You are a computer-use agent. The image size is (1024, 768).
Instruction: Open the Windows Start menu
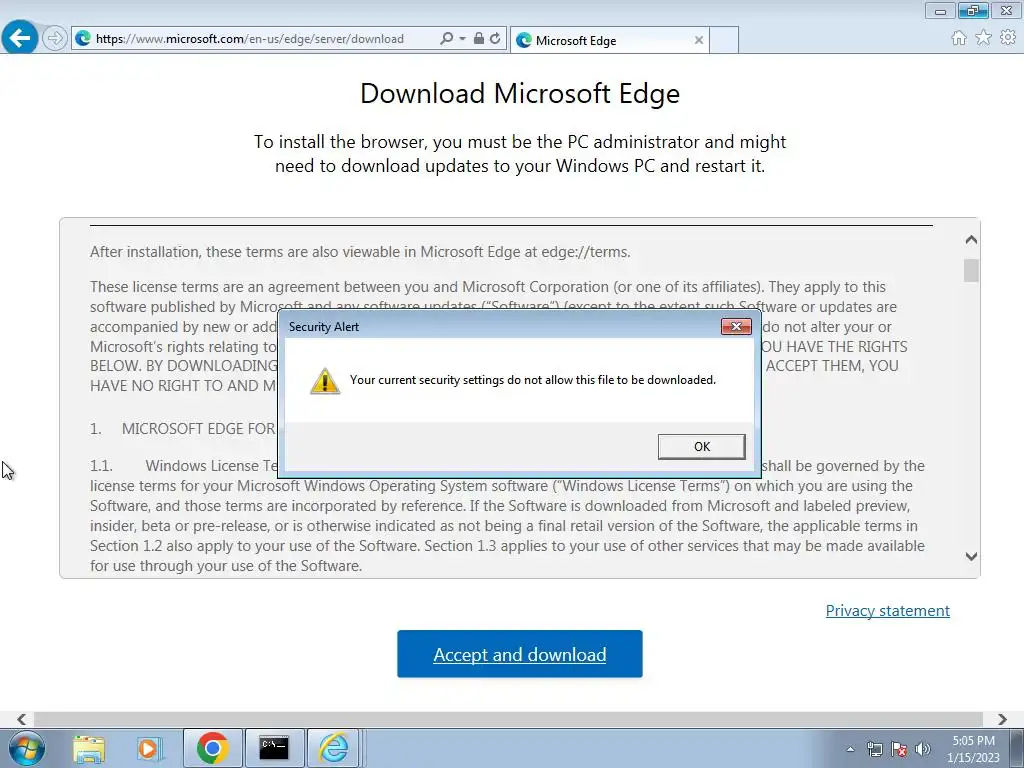(x=27, y=748)
